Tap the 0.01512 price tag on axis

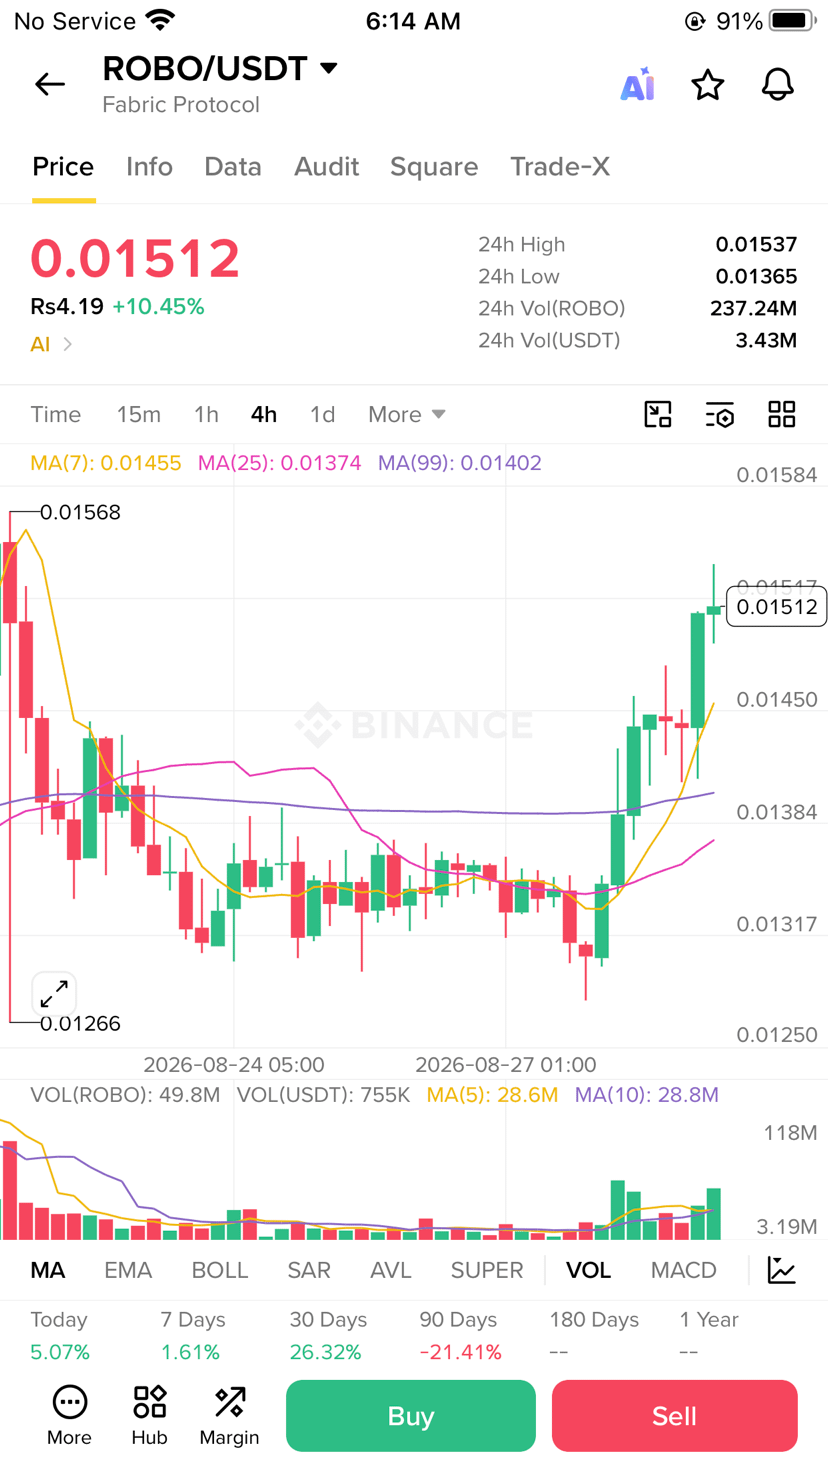tap(777, 607)
